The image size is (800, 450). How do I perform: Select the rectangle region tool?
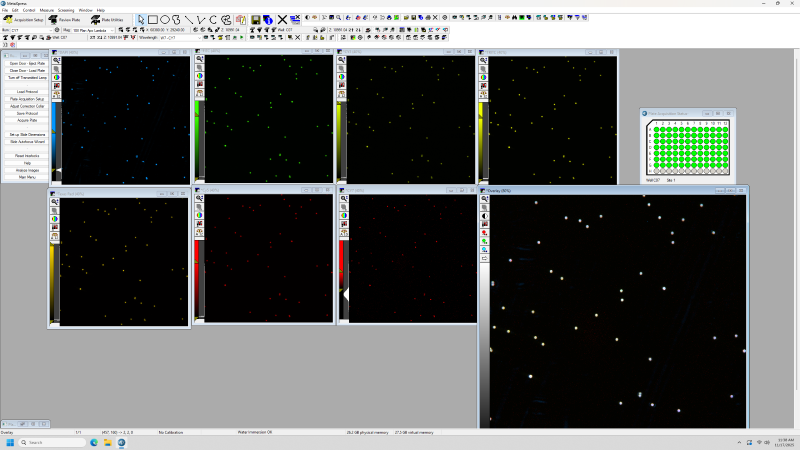tap(153, 19)
